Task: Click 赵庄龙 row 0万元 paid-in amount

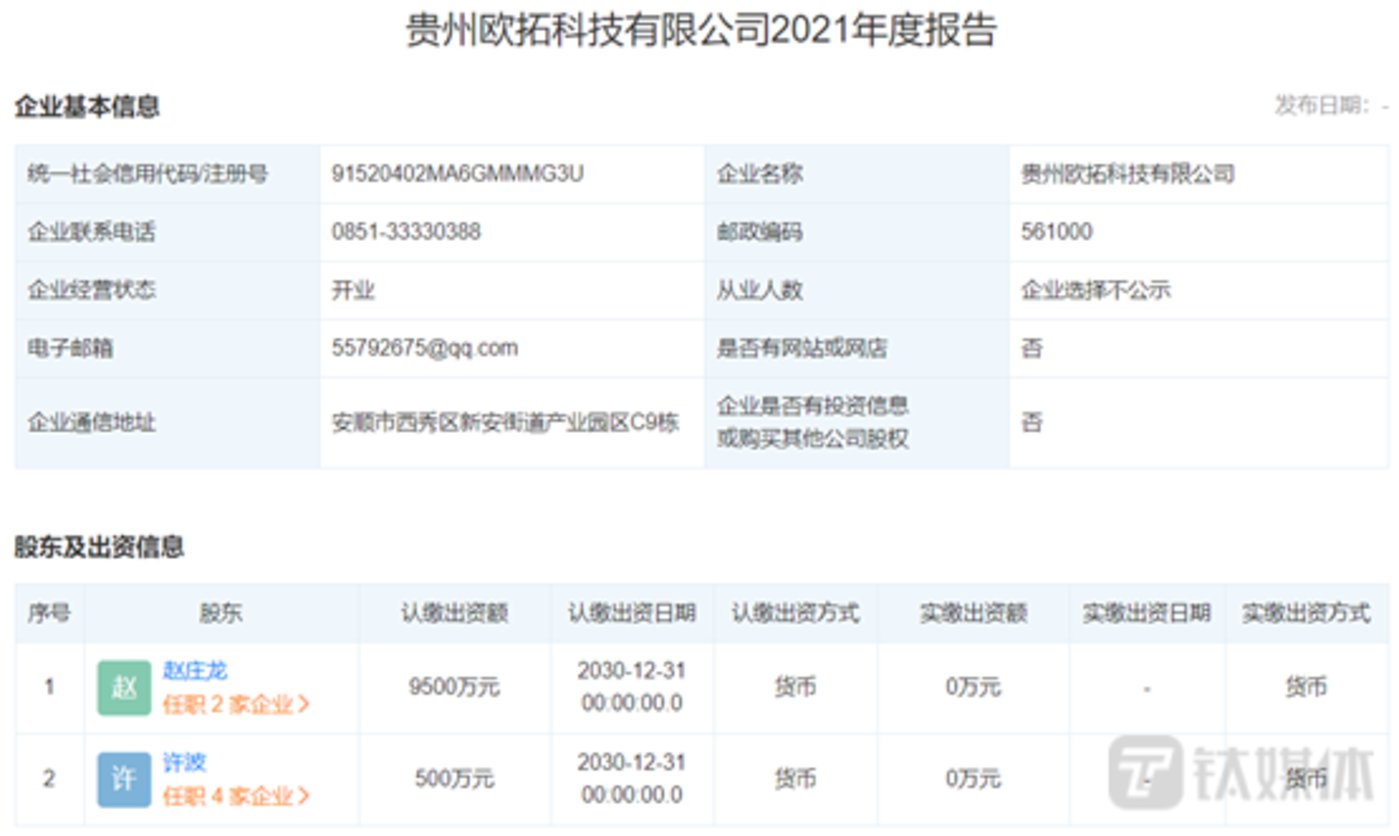Action: click(973, 687)
